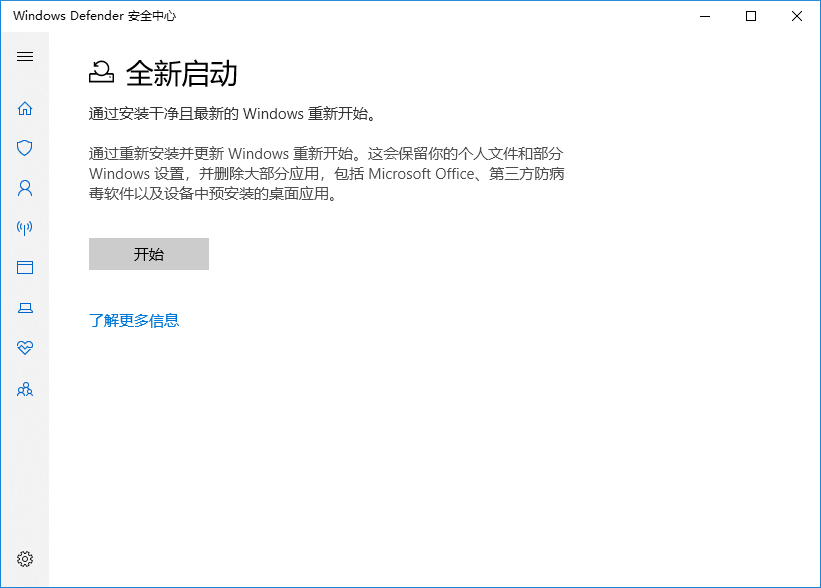Viewport: 821px width, 588px height.
Task: Click the Windows Defender 安全中心 title text
Action: tap(95, 16)
